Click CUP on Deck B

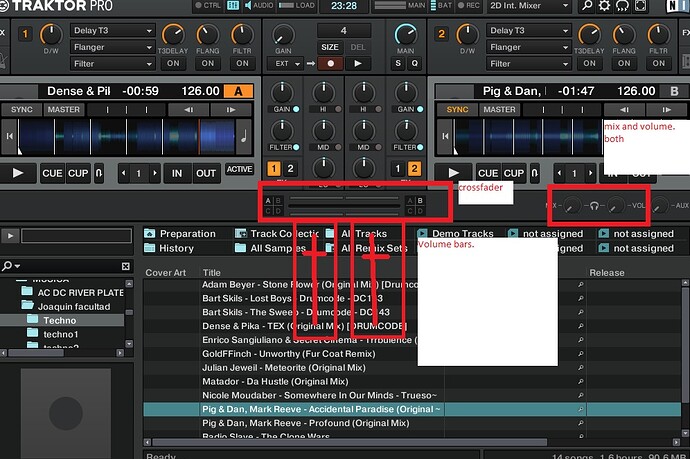[x=514, y=173]
